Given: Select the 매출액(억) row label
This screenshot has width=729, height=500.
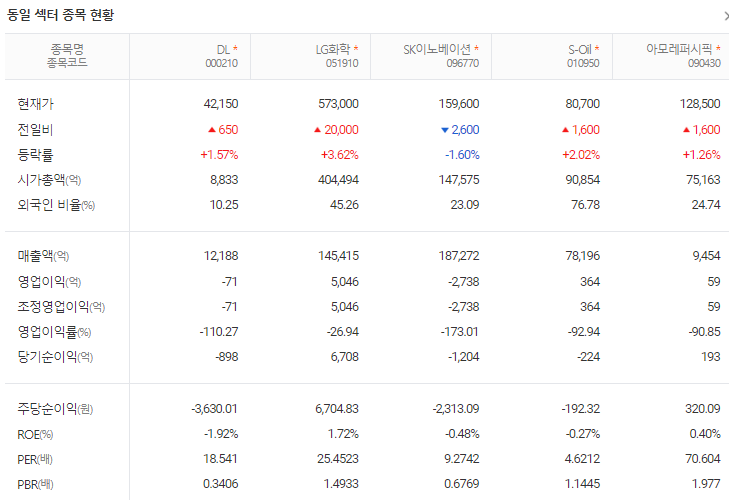Looking at the screenshot, I should [x=43, y=256].
